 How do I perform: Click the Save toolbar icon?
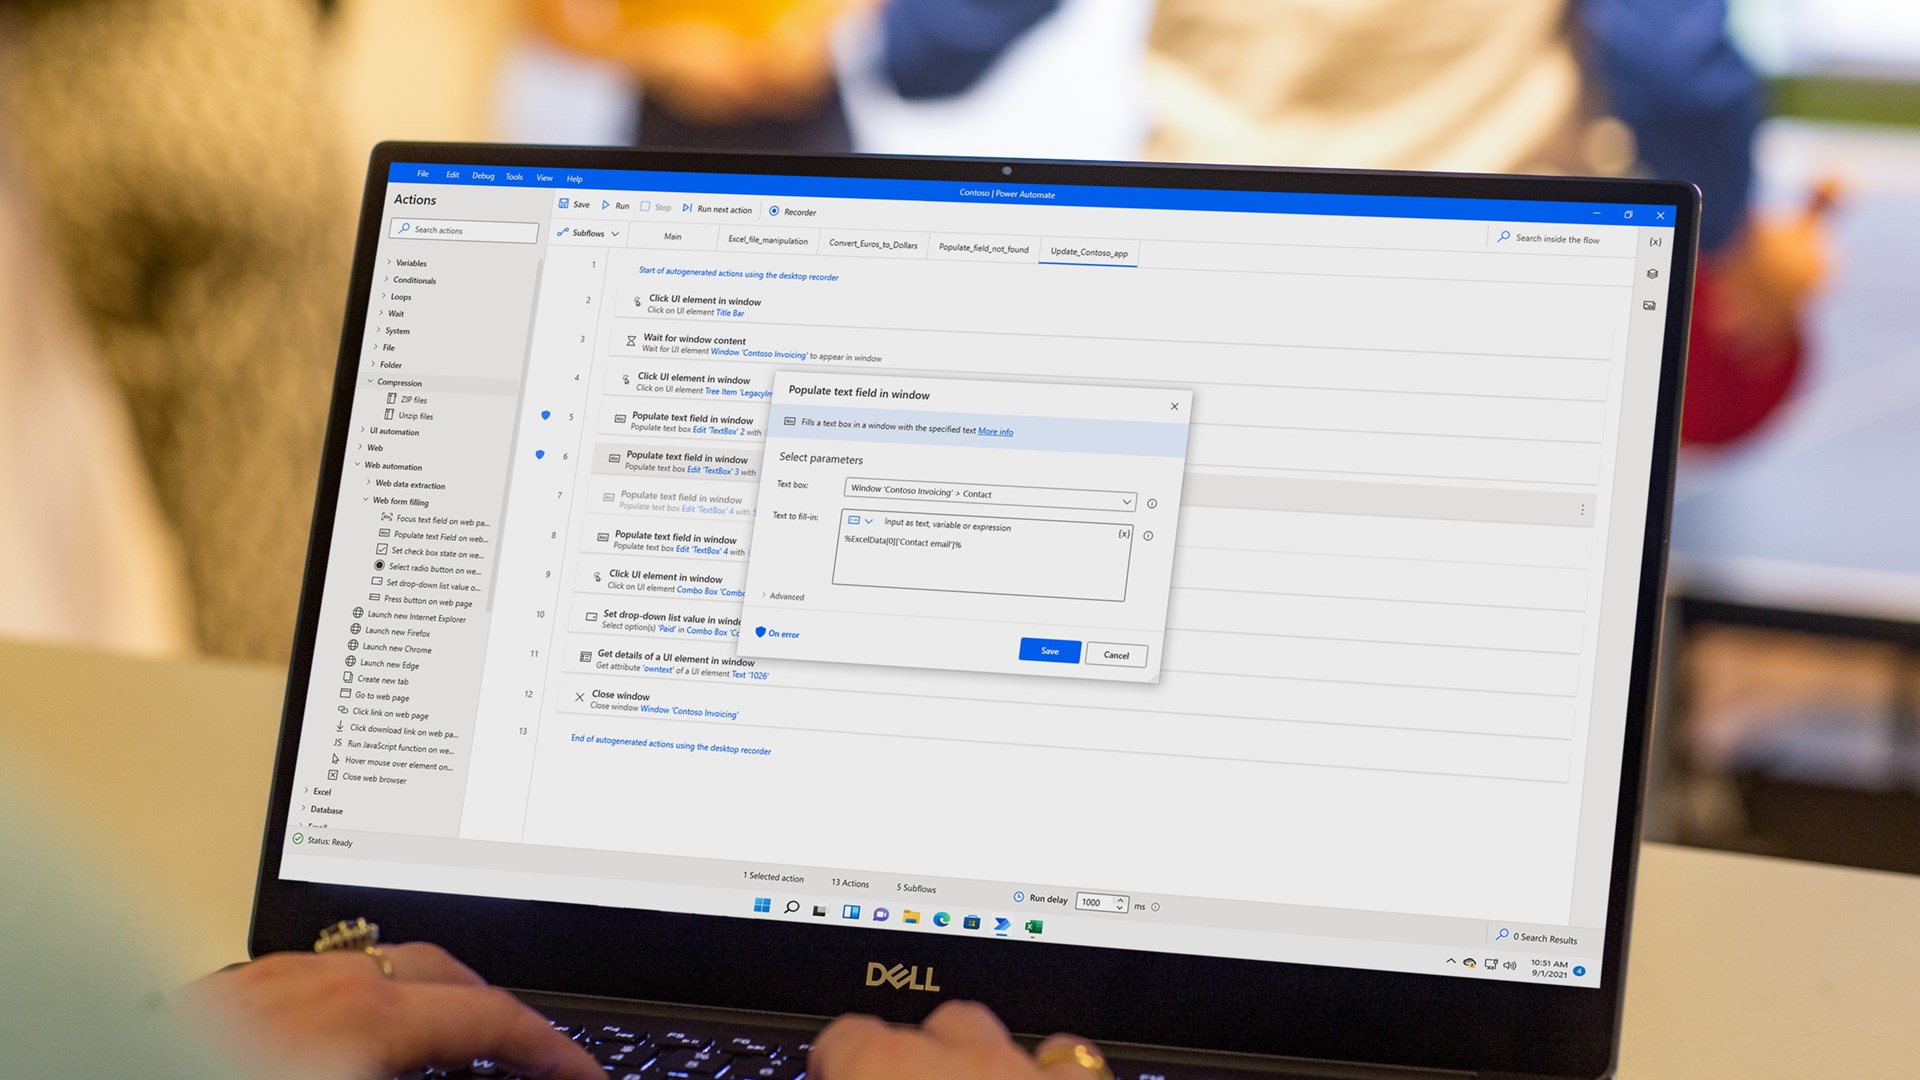tap(565, 204)
